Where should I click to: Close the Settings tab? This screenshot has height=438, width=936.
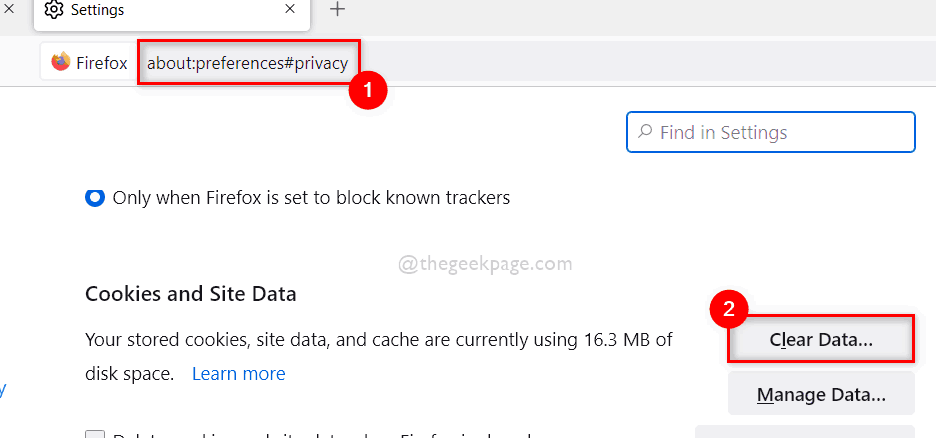tap(290, 9)
